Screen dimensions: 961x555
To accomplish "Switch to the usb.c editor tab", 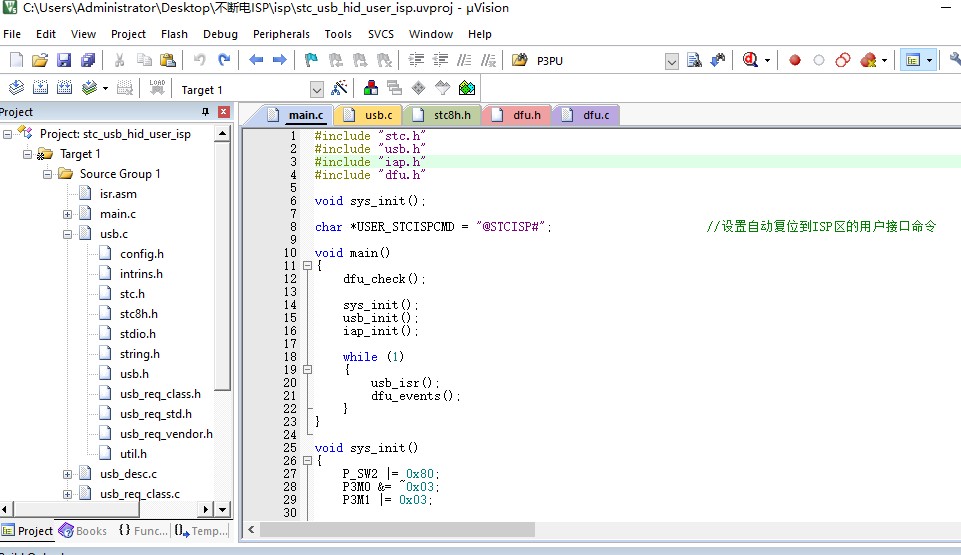I will point(368,115).
